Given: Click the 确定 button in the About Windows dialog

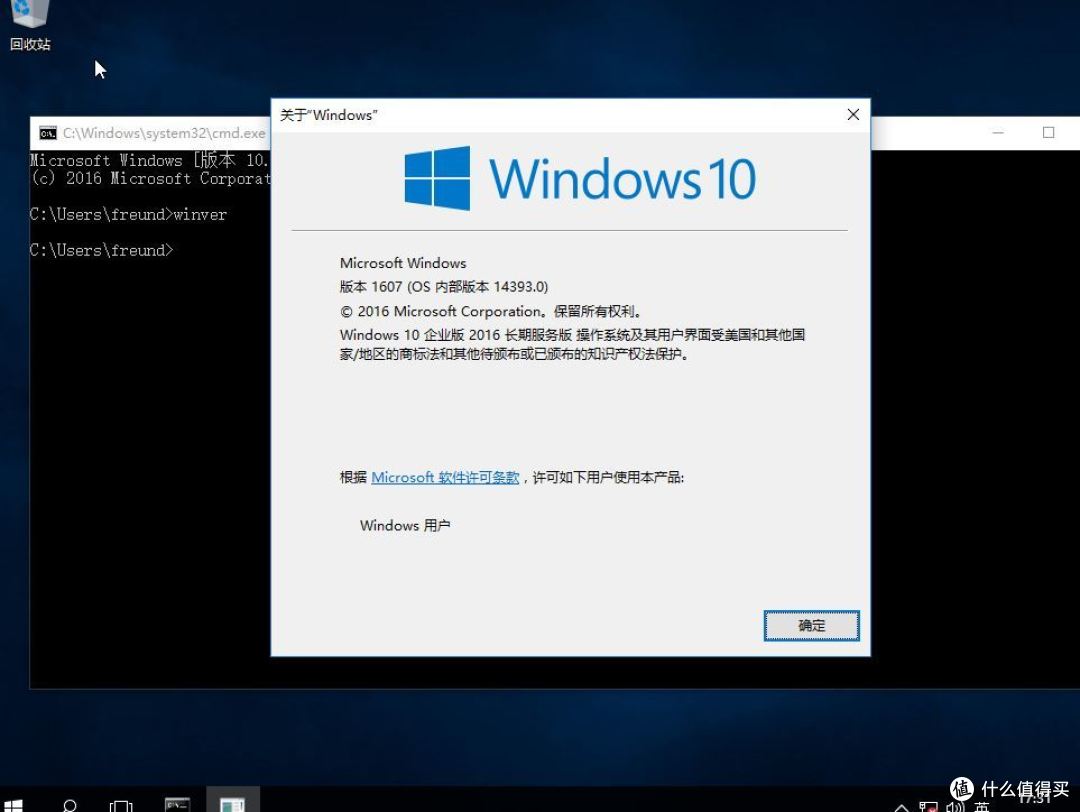Looking at the screenshot, I should (x=811, y=625).
